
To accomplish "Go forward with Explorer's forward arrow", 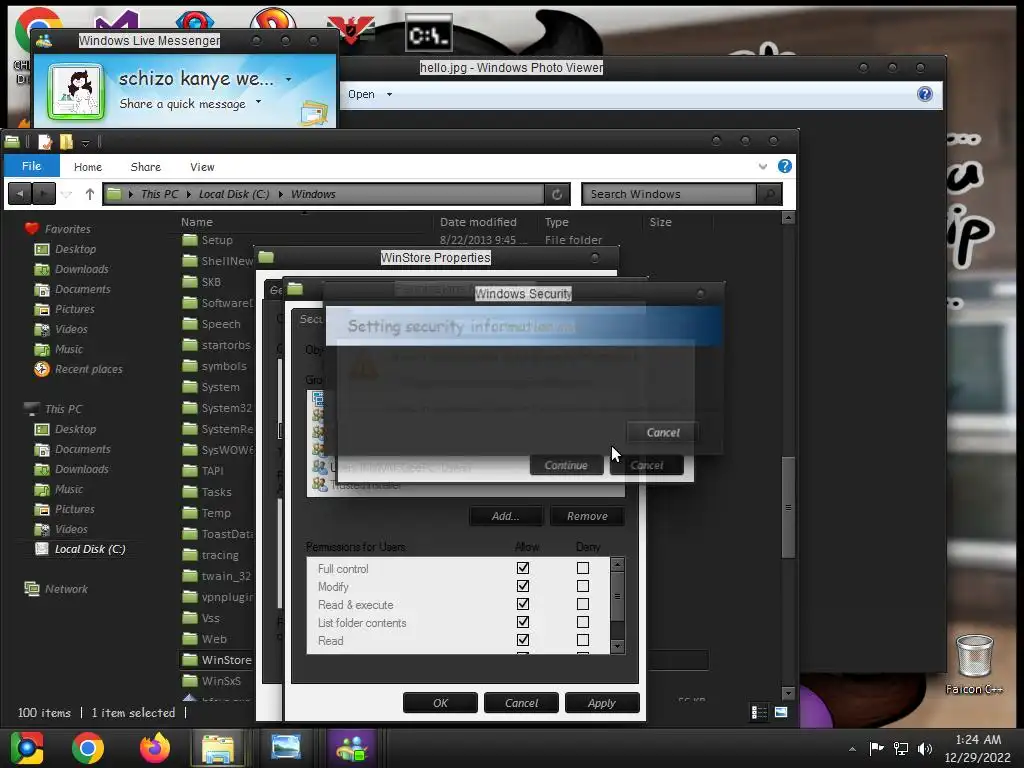I will click(44, 194).
